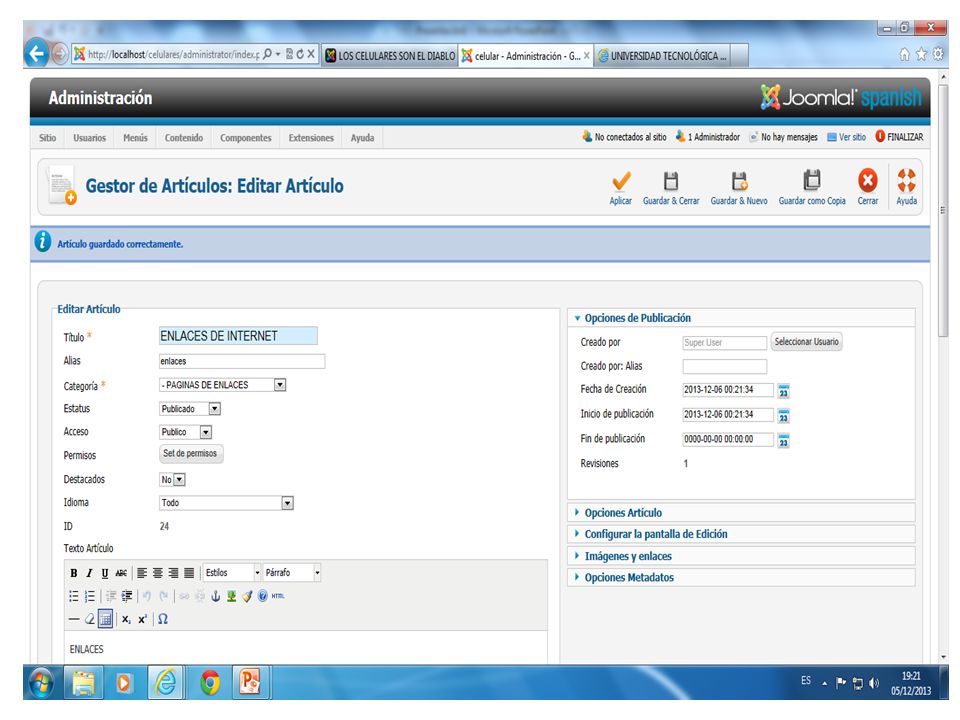Open the Ver sitio link
The image size is (960, 720).
(x=846, y=137)
